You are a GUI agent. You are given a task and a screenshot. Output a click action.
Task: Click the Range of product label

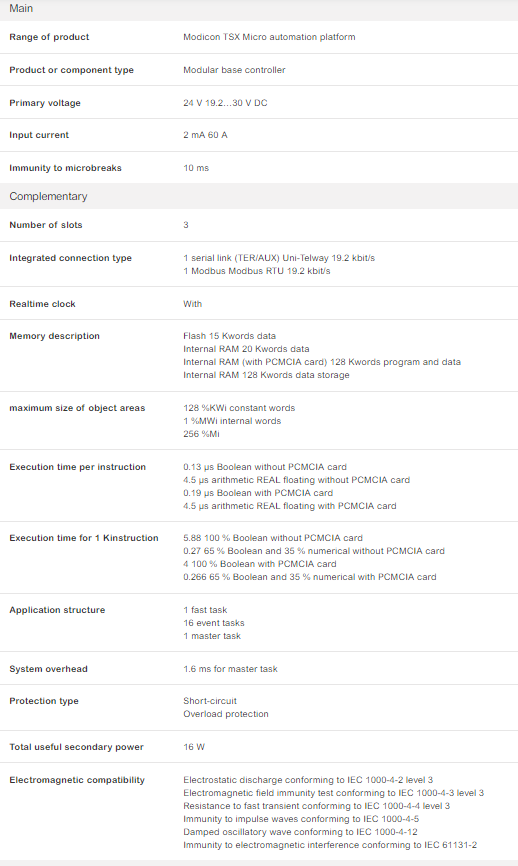click(x=49, y=37)
